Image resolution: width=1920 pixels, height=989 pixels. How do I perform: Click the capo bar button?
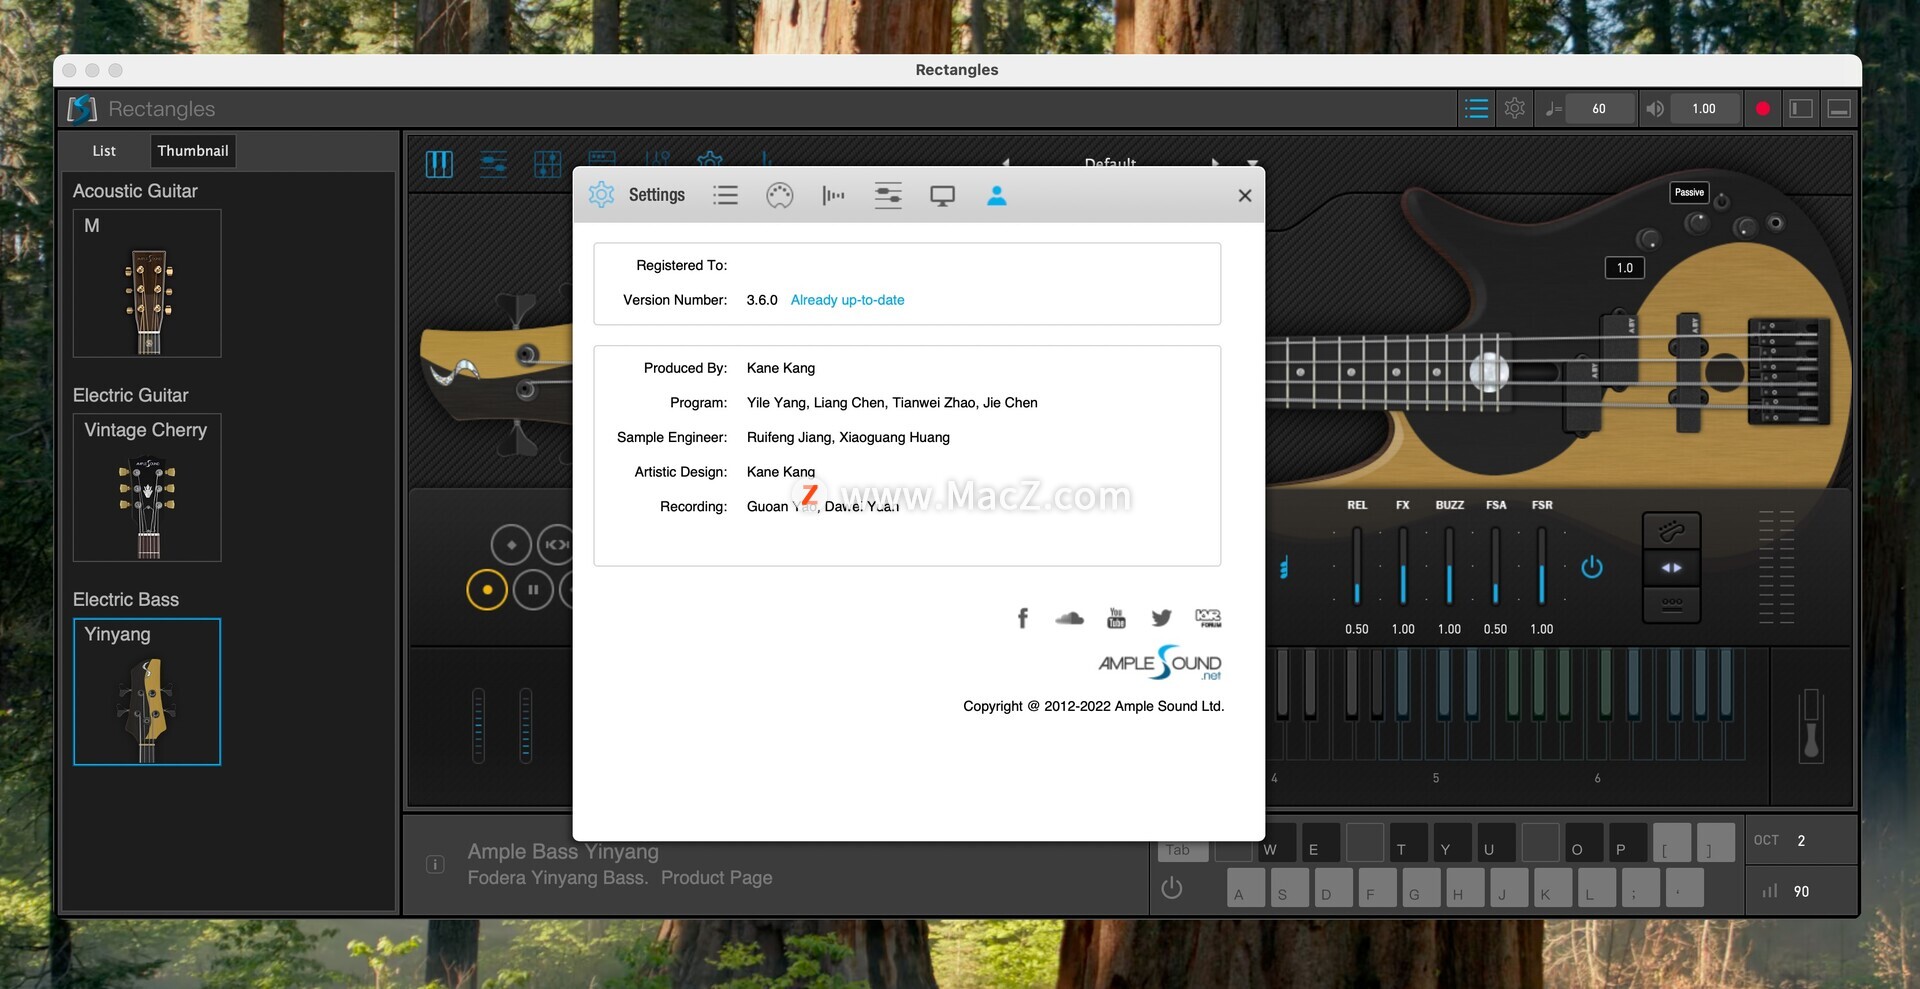pos(1671,605)
